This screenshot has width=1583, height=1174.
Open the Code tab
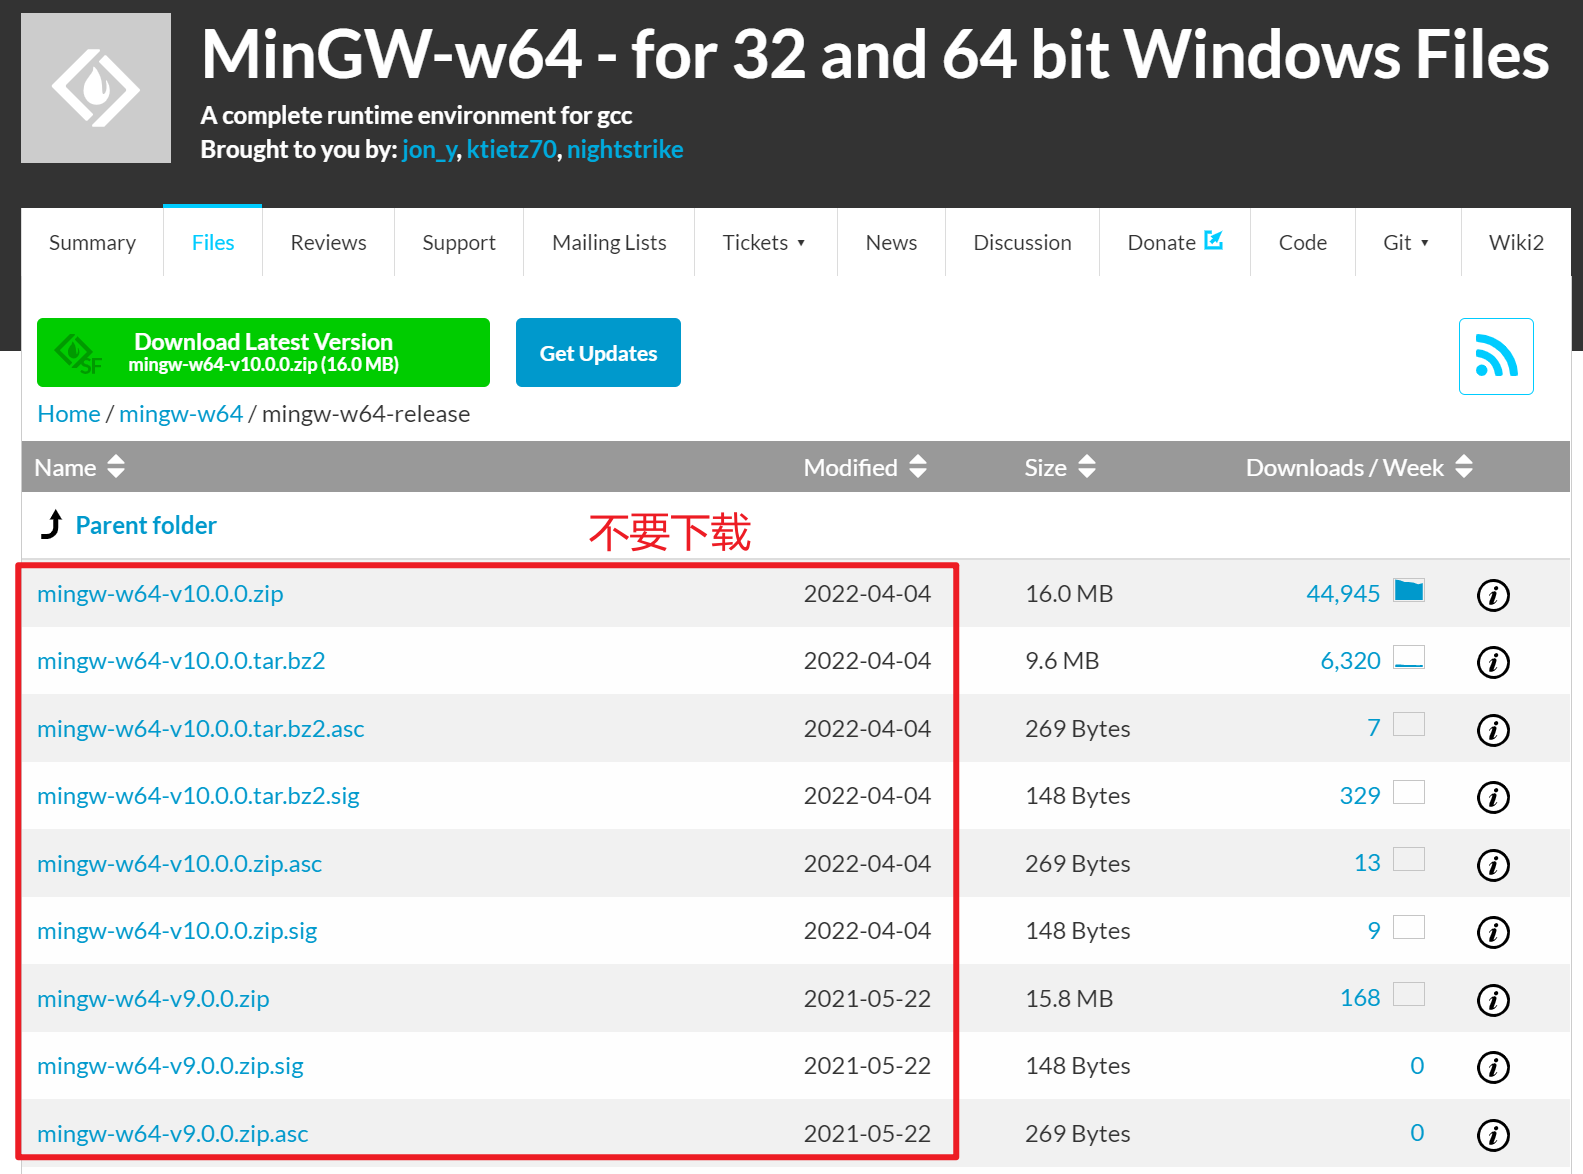click(x=1302, y=242)
